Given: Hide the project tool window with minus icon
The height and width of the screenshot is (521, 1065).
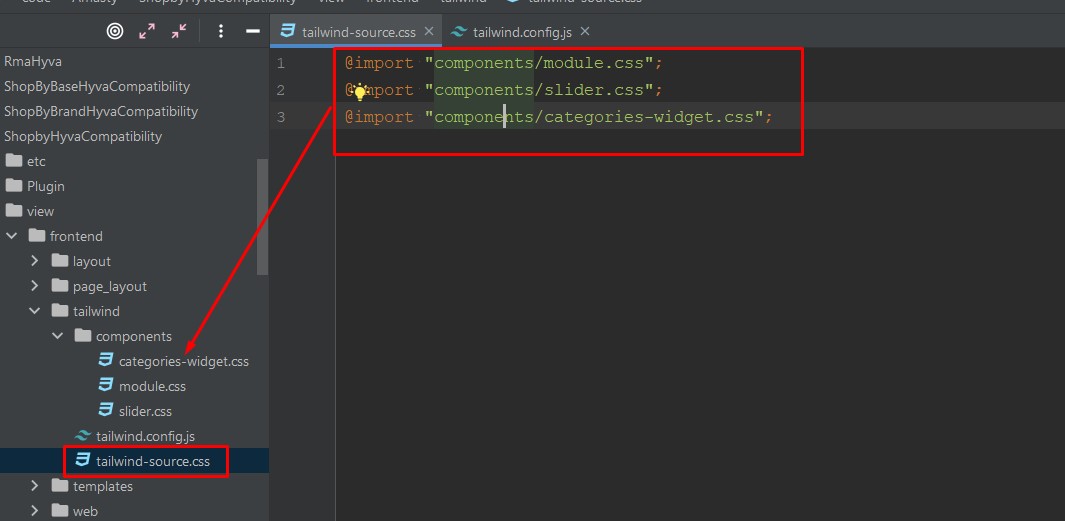Looking at the screenshot, I should click(253, 31).
